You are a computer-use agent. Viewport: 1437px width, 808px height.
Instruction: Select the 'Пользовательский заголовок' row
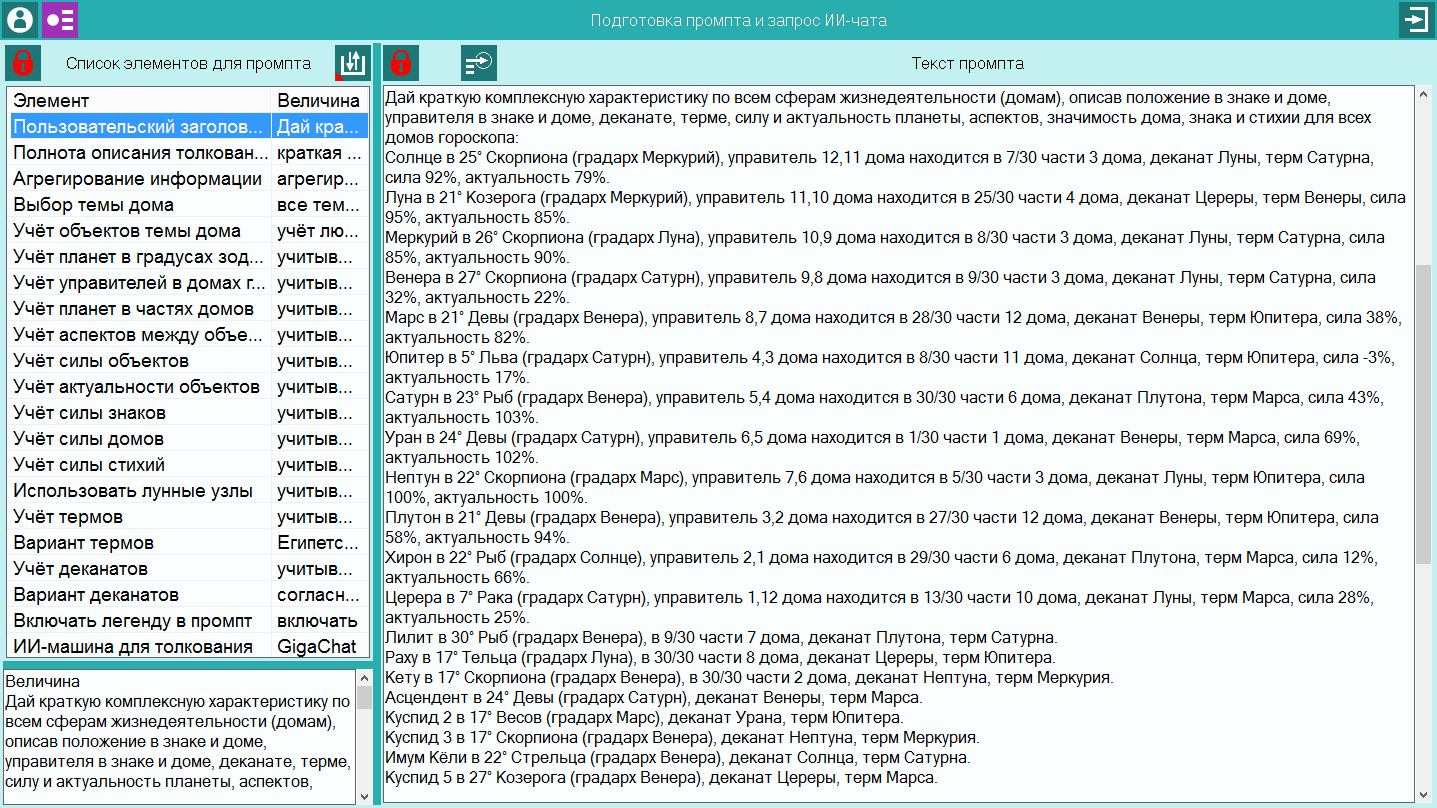[140, 127]
